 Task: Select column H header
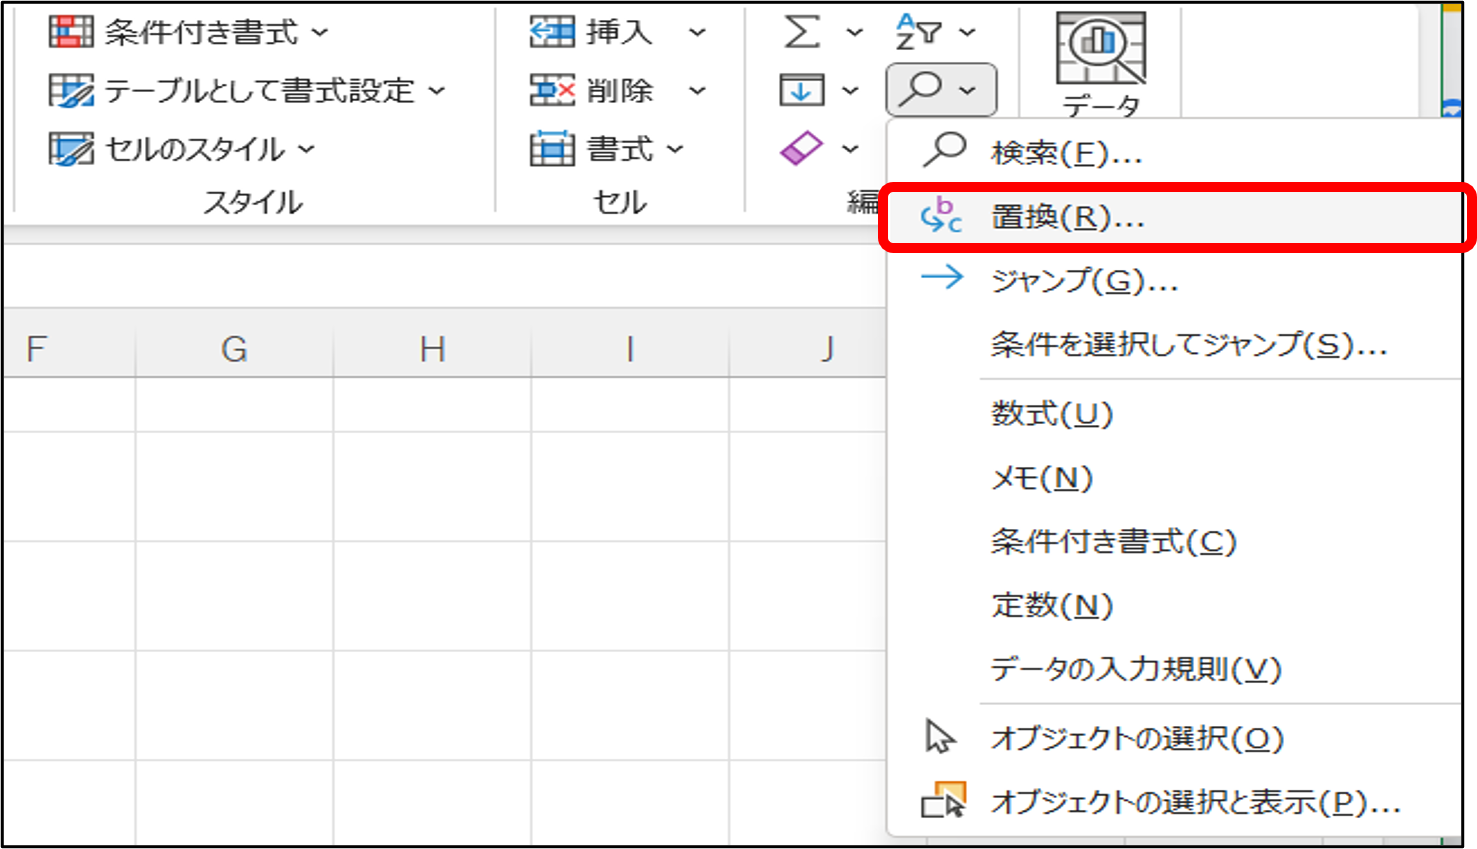tap(432, 348)
